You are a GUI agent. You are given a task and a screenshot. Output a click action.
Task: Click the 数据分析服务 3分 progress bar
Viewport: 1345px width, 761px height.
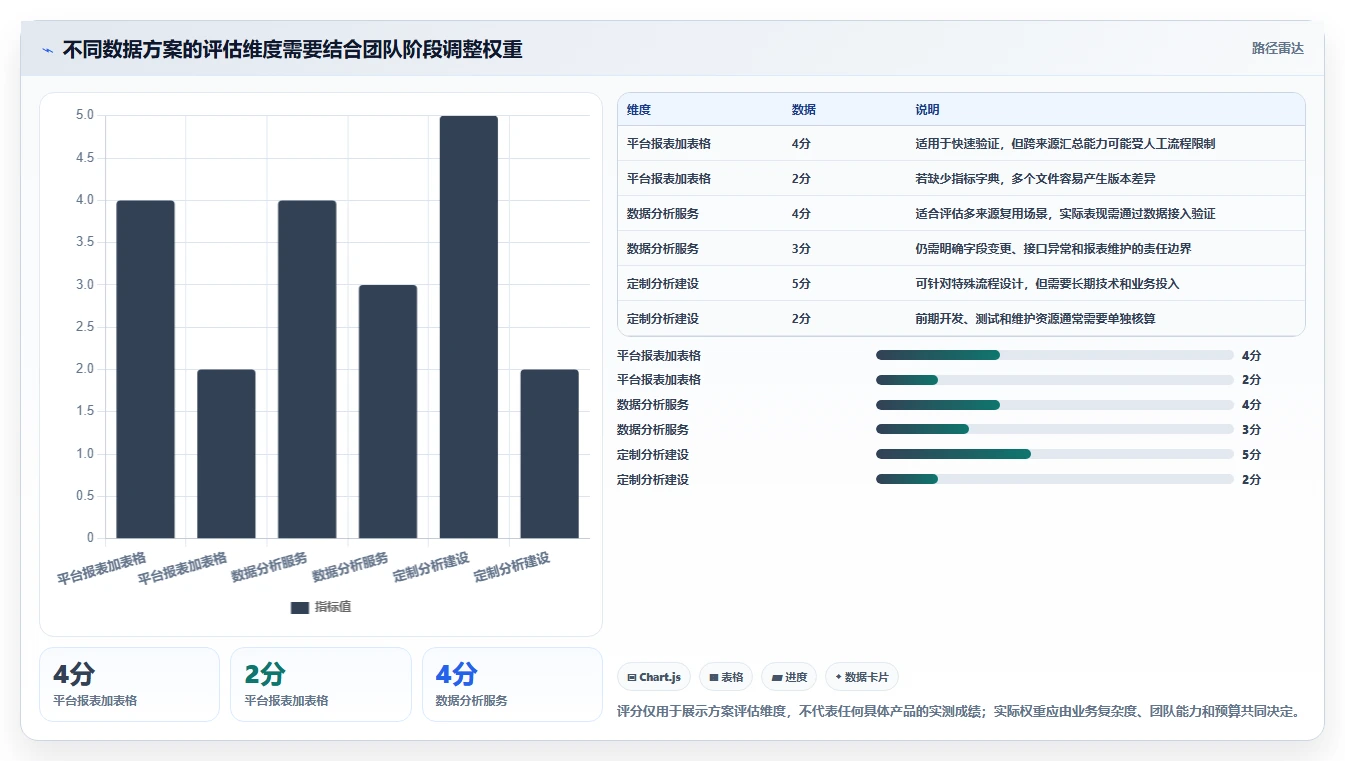1055,430
